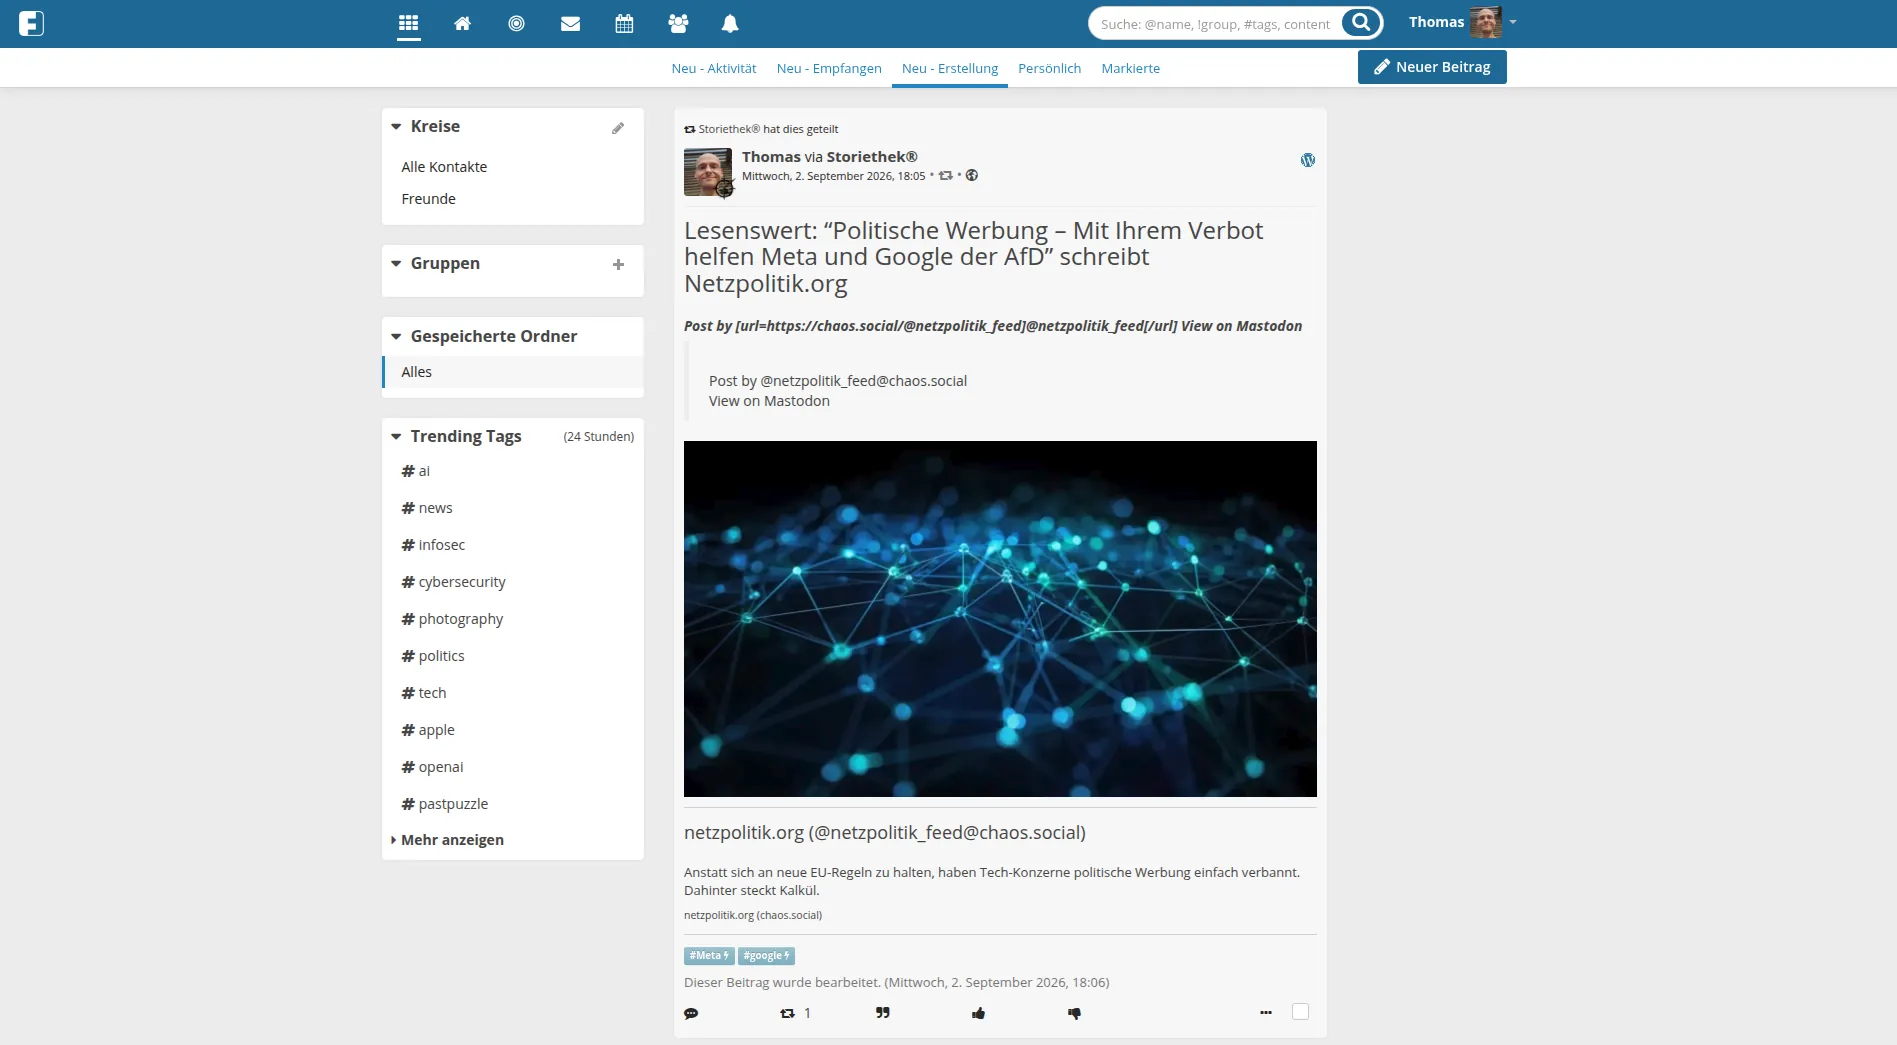The width and height of the screenshot is (1897, 1045).
Task: Click the reshare indicator icon beside timestamp
Action: click(x=945, y=176)
